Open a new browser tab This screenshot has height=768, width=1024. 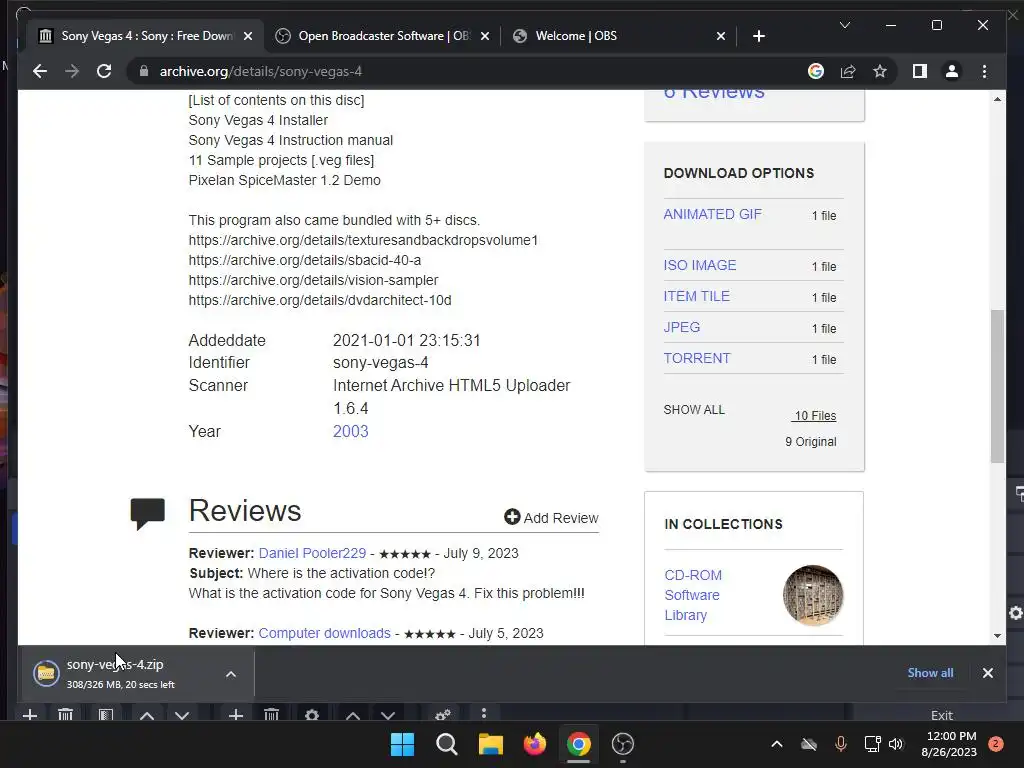pos(758,37)
